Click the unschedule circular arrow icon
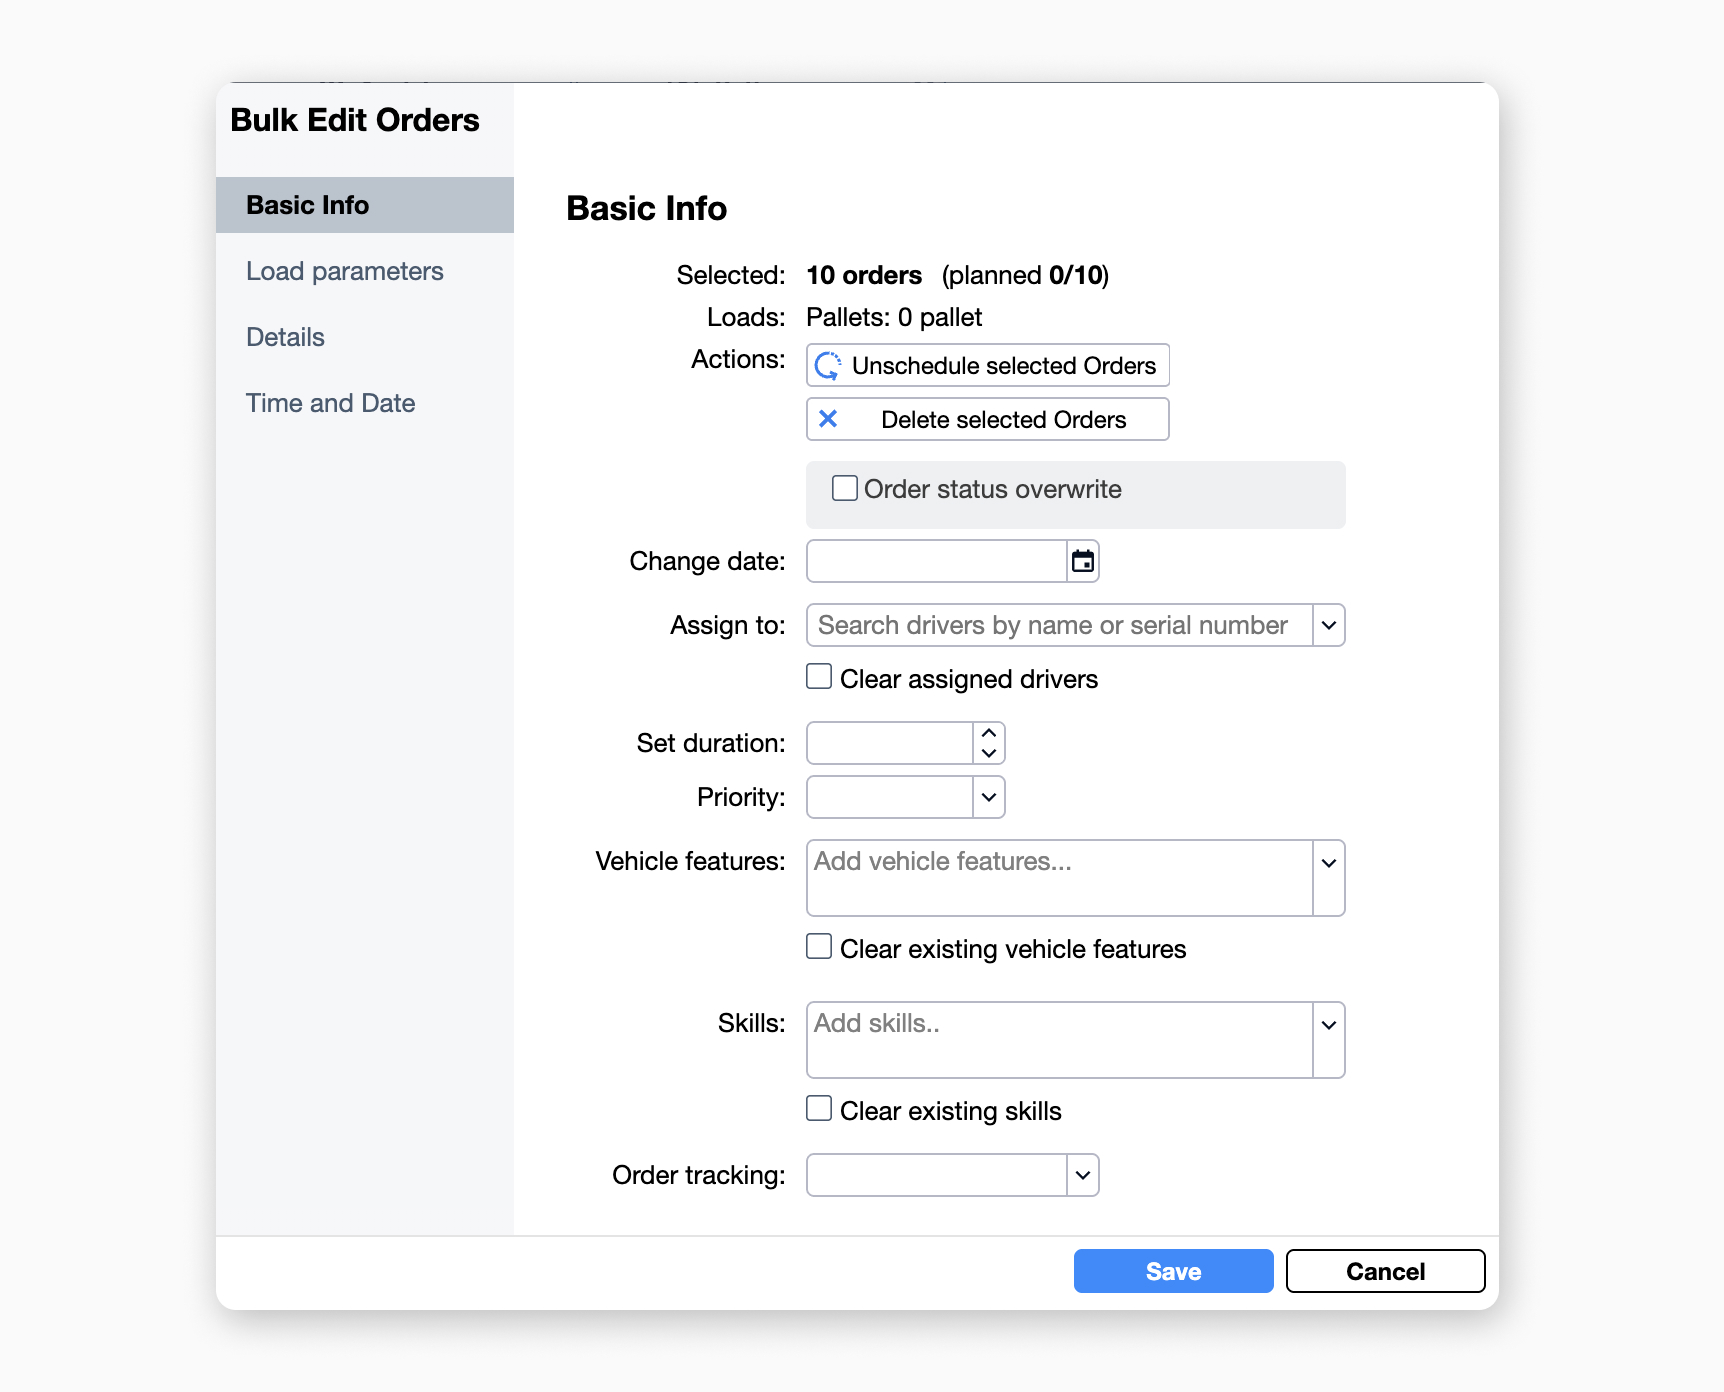Viewport: 1724px width, 1392px height. (x=828, y=365)
